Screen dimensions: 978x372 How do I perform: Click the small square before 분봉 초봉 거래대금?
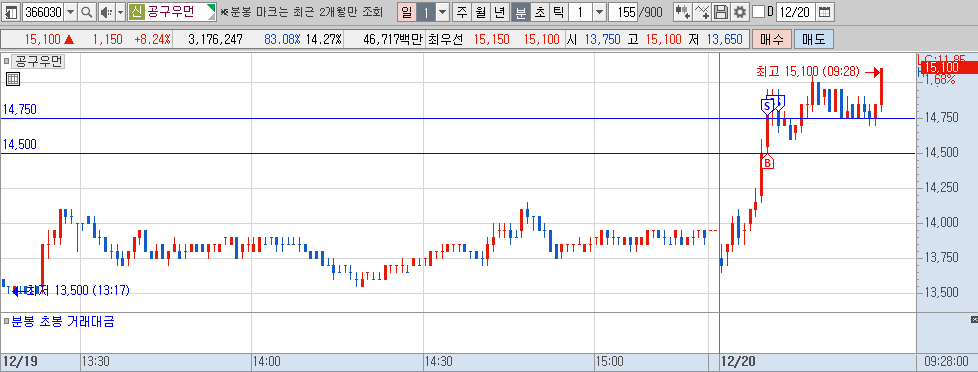6,321
